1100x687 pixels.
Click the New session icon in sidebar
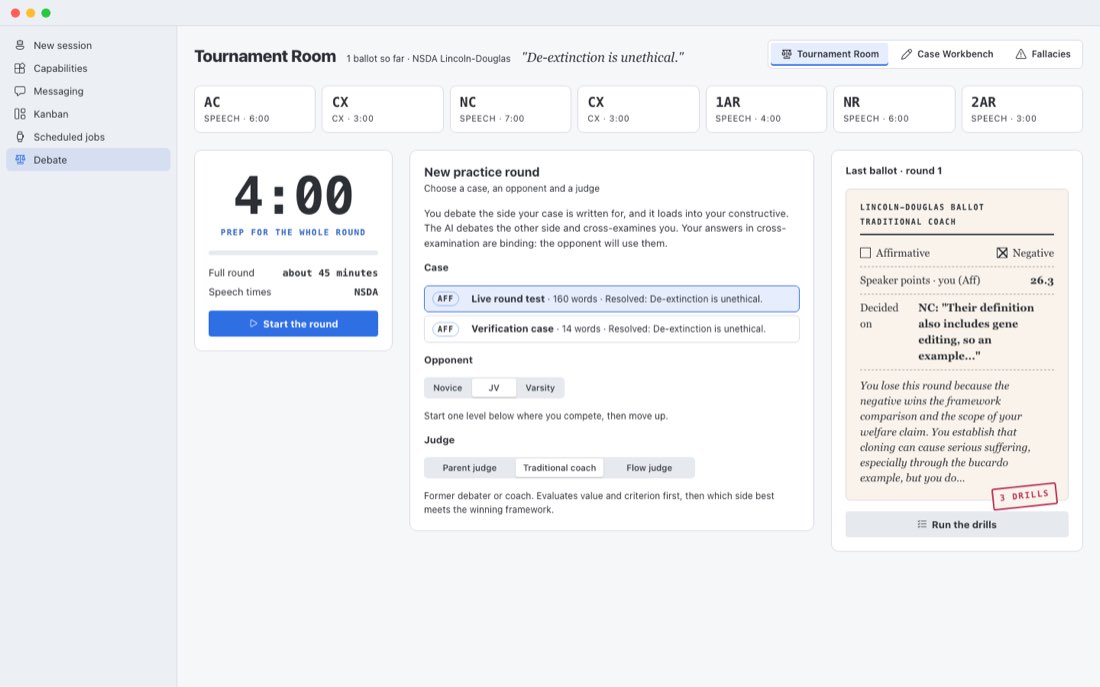20,45
